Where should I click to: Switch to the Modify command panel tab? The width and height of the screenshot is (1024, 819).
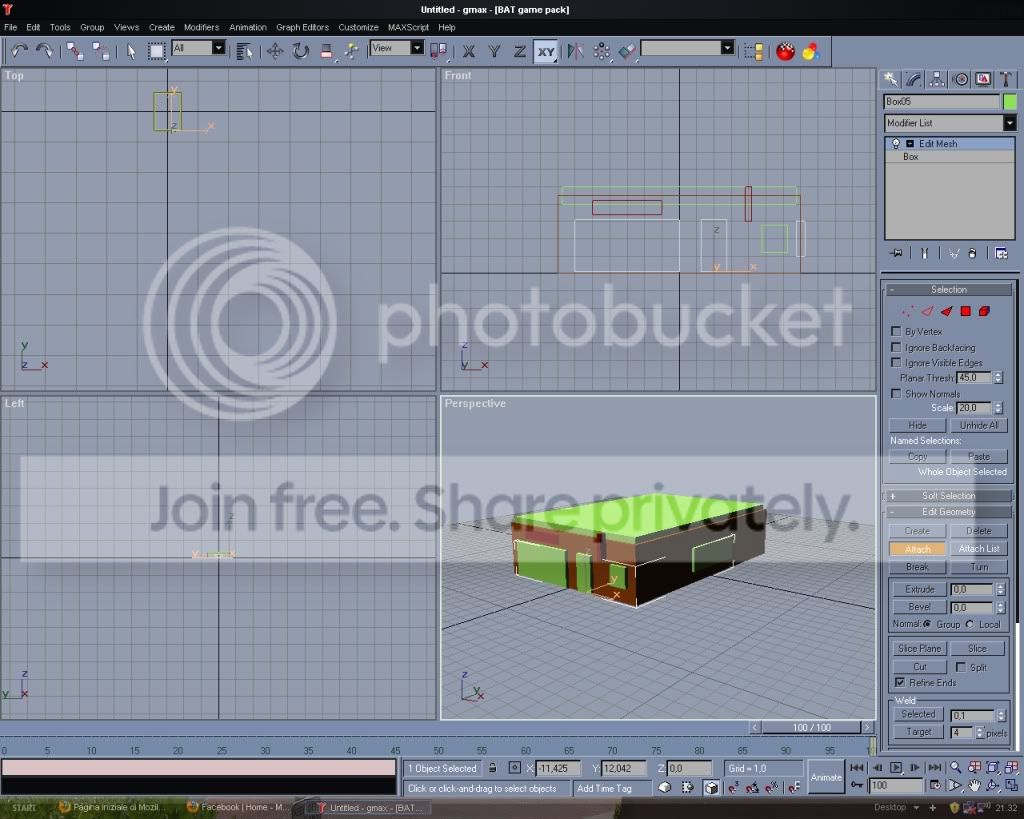click(x=914, y=79)
